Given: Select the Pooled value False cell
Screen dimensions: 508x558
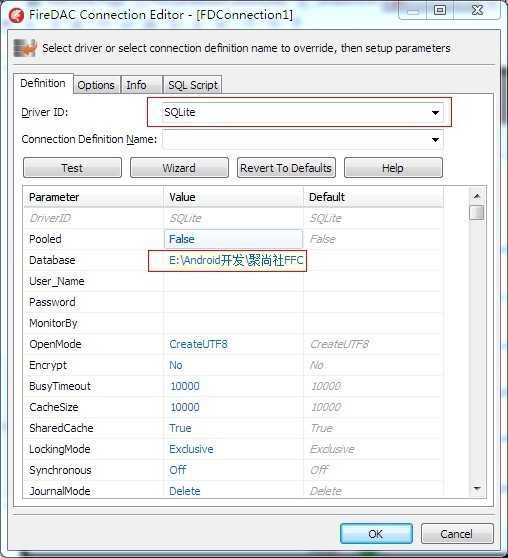Looking at the screenshot, I should [234, 239].
